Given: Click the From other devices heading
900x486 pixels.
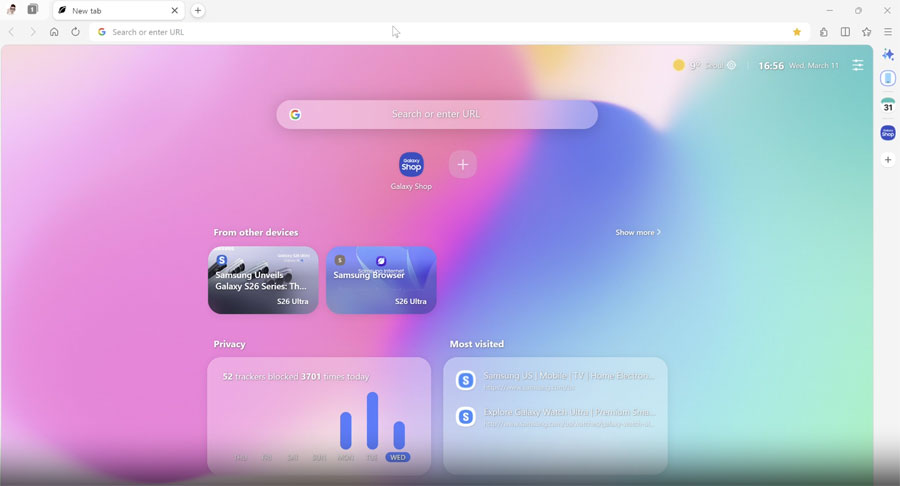Looking at the screenshot, I should [256, 232].
